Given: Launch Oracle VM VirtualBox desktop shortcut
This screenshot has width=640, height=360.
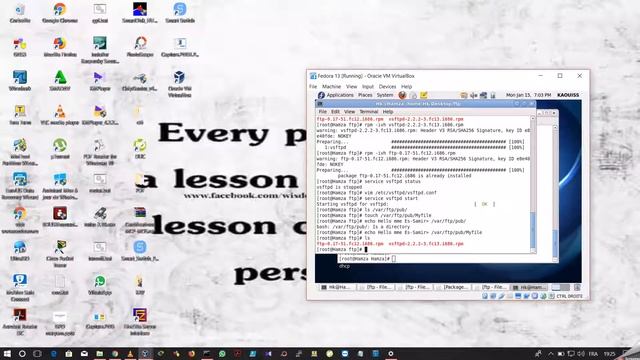Looking at the screenshot, I should pos(180,84).
